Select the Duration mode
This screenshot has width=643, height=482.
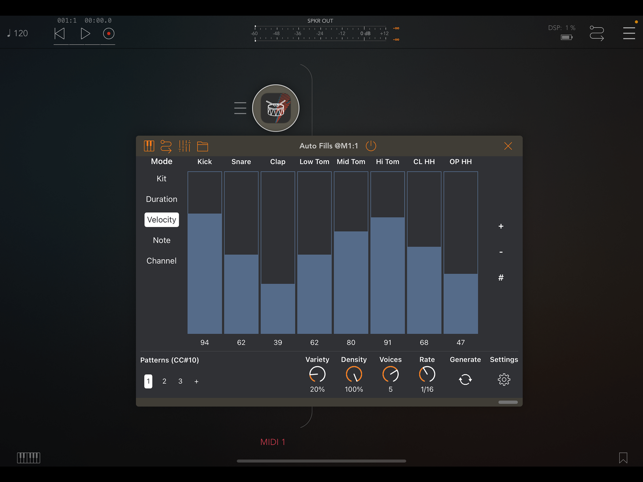click(x=161, y=199)
